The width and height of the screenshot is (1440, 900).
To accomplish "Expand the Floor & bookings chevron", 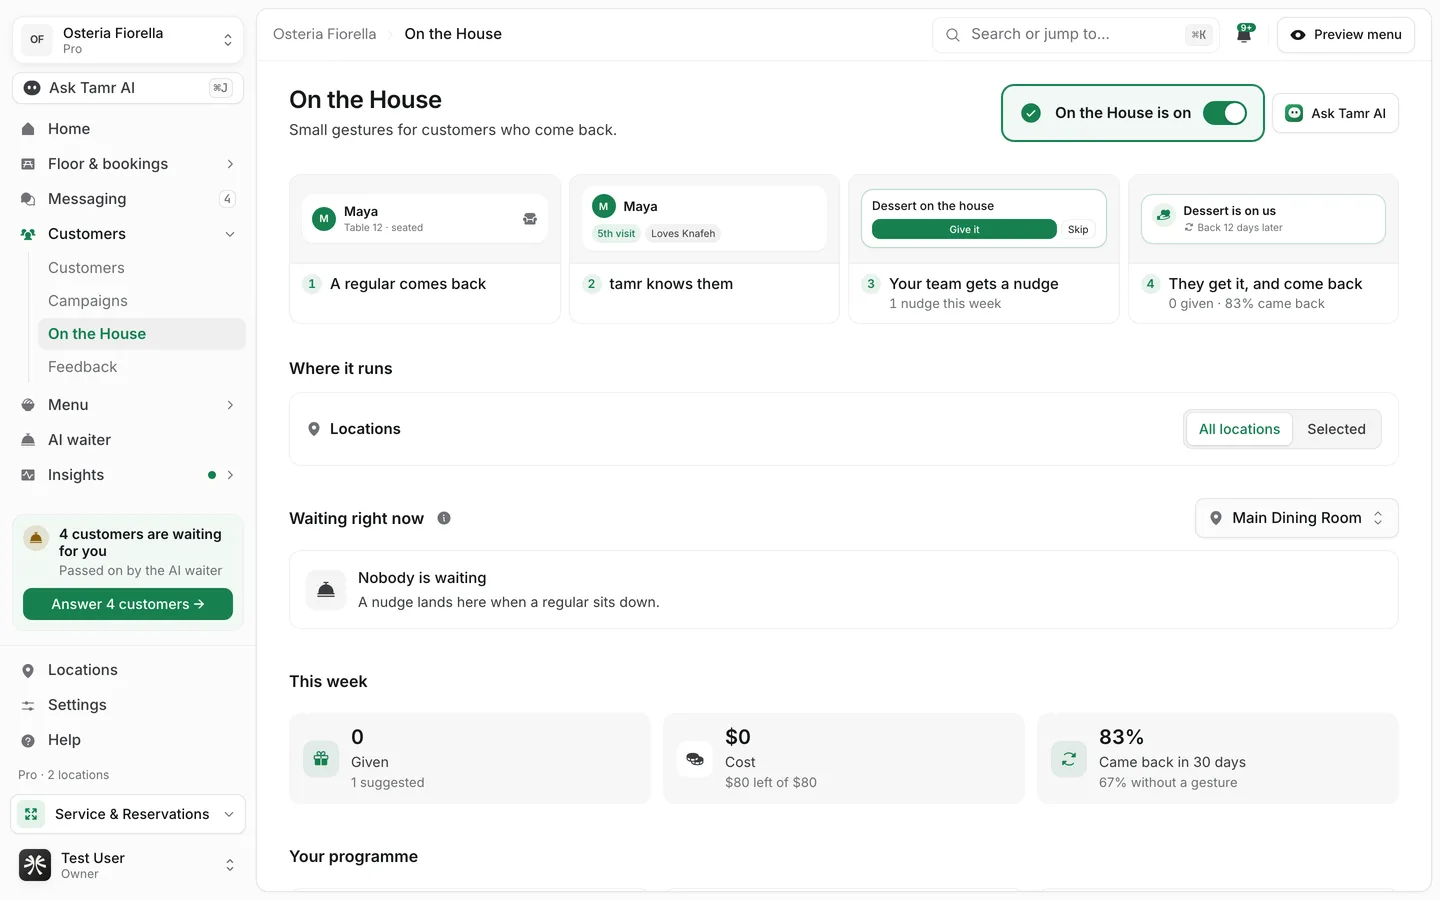I will click(230, 164).
